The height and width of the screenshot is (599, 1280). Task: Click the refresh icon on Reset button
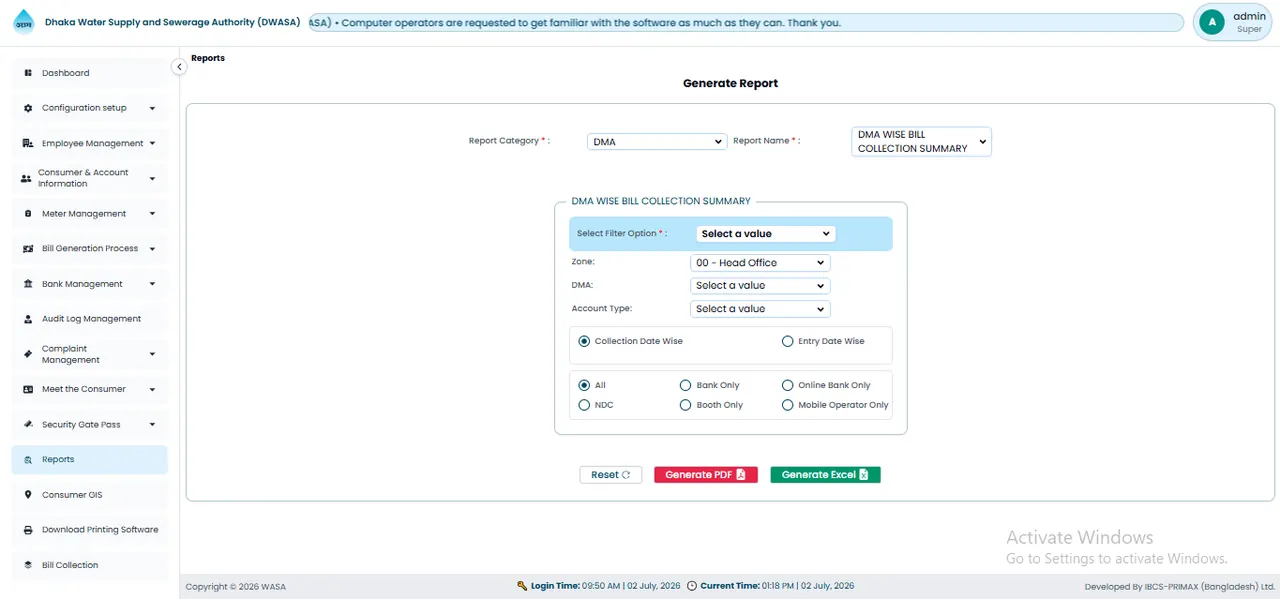[x=626, y=475]
